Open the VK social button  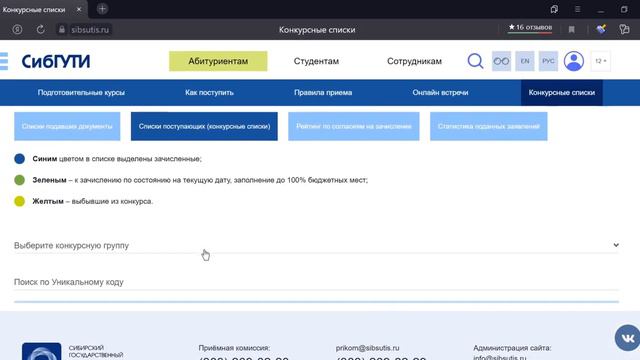click(x=628, y=338)
